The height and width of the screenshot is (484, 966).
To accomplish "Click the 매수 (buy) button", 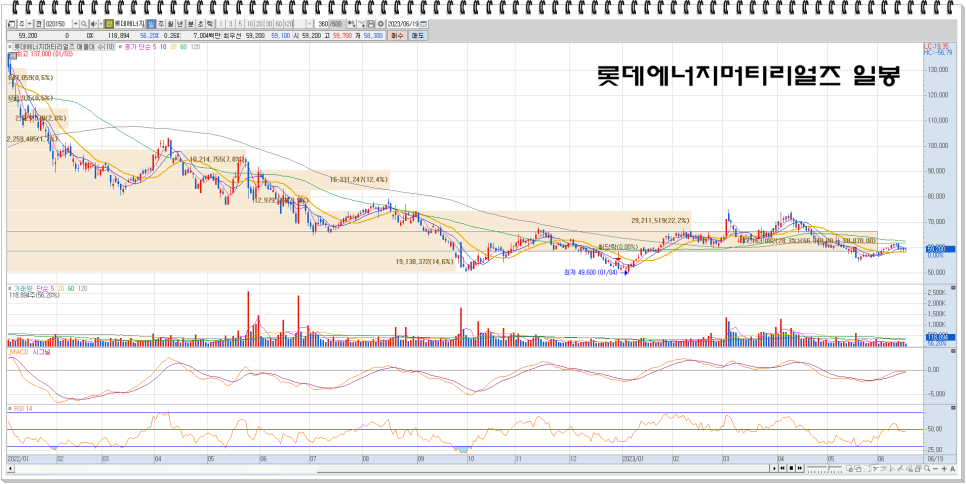I will 397,36.
